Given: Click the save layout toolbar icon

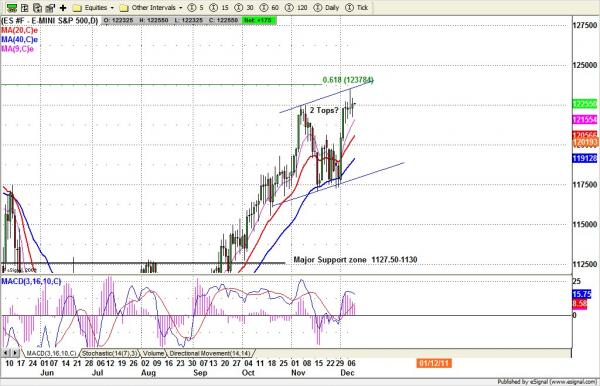Looking at the screenshot, I should (x=50, y=7).
